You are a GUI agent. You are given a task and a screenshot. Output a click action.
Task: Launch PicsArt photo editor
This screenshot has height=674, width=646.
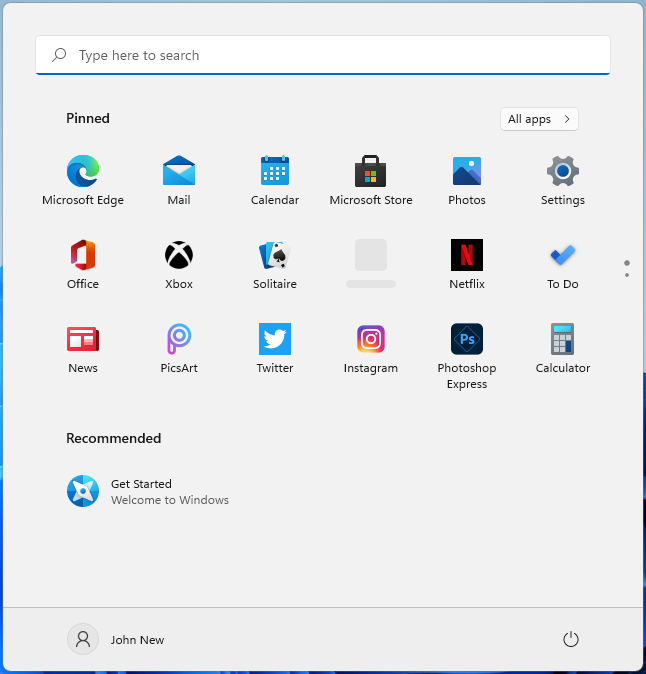pyautogui.click(x=179, y=349)
